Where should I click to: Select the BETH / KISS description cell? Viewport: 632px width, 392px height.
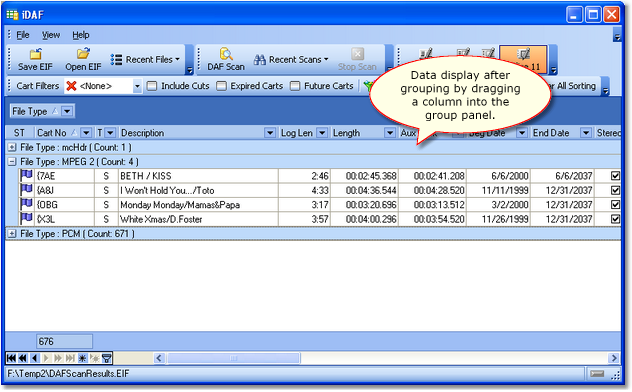click(198, 176)
